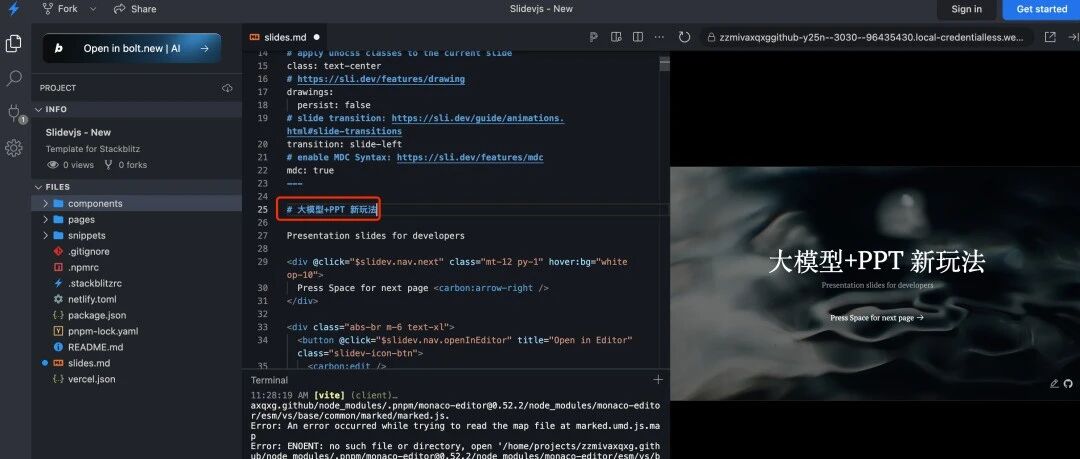The height and width of the screenshot is (459, 1080).
Task: Open the Files explorer sidebar icon
Action: (x=13, y=43)
